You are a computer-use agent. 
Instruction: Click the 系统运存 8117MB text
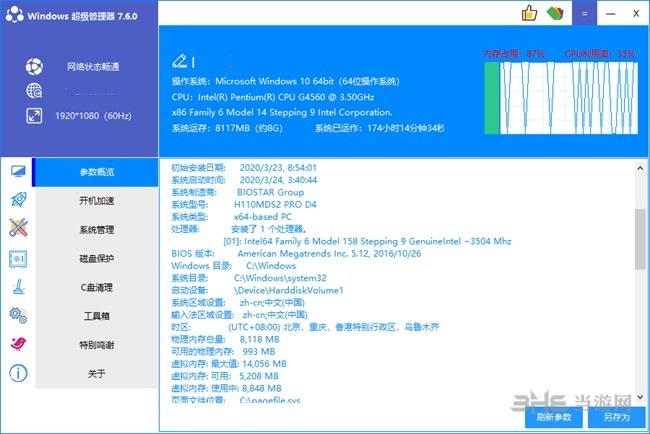[x=227, y=128]
